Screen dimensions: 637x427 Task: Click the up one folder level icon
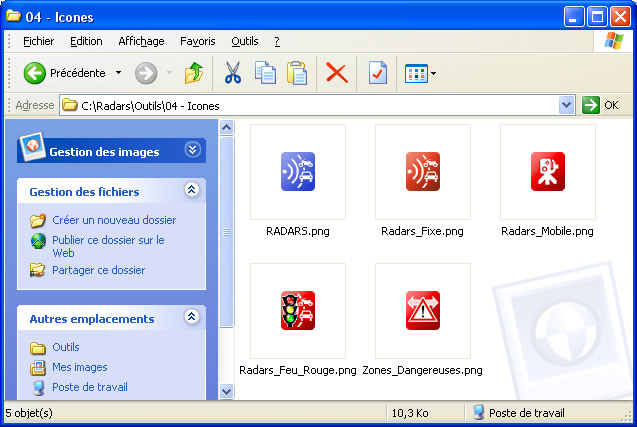[194, 73]
